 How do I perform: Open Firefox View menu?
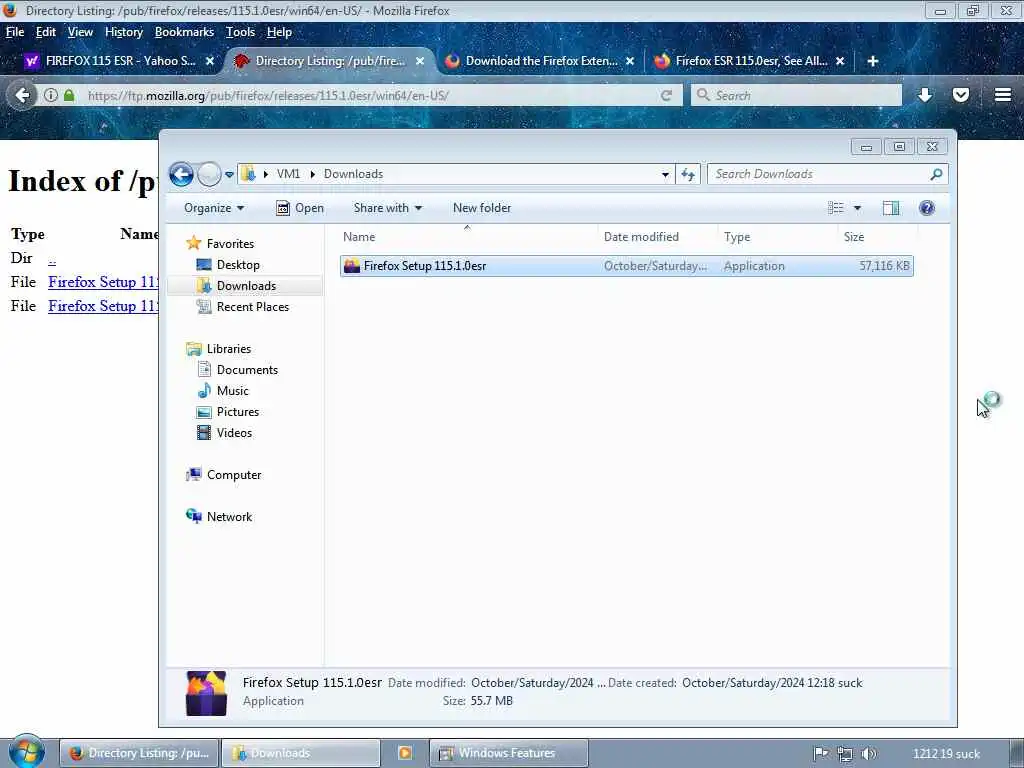(80, 32)
